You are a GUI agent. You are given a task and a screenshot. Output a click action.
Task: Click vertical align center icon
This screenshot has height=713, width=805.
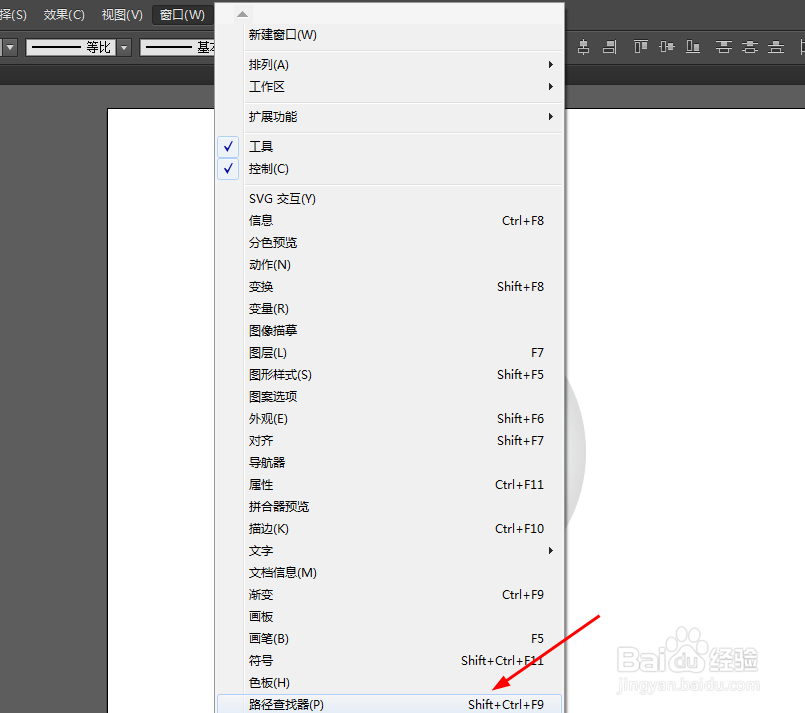pyautogui.click(x=666, y=47)
